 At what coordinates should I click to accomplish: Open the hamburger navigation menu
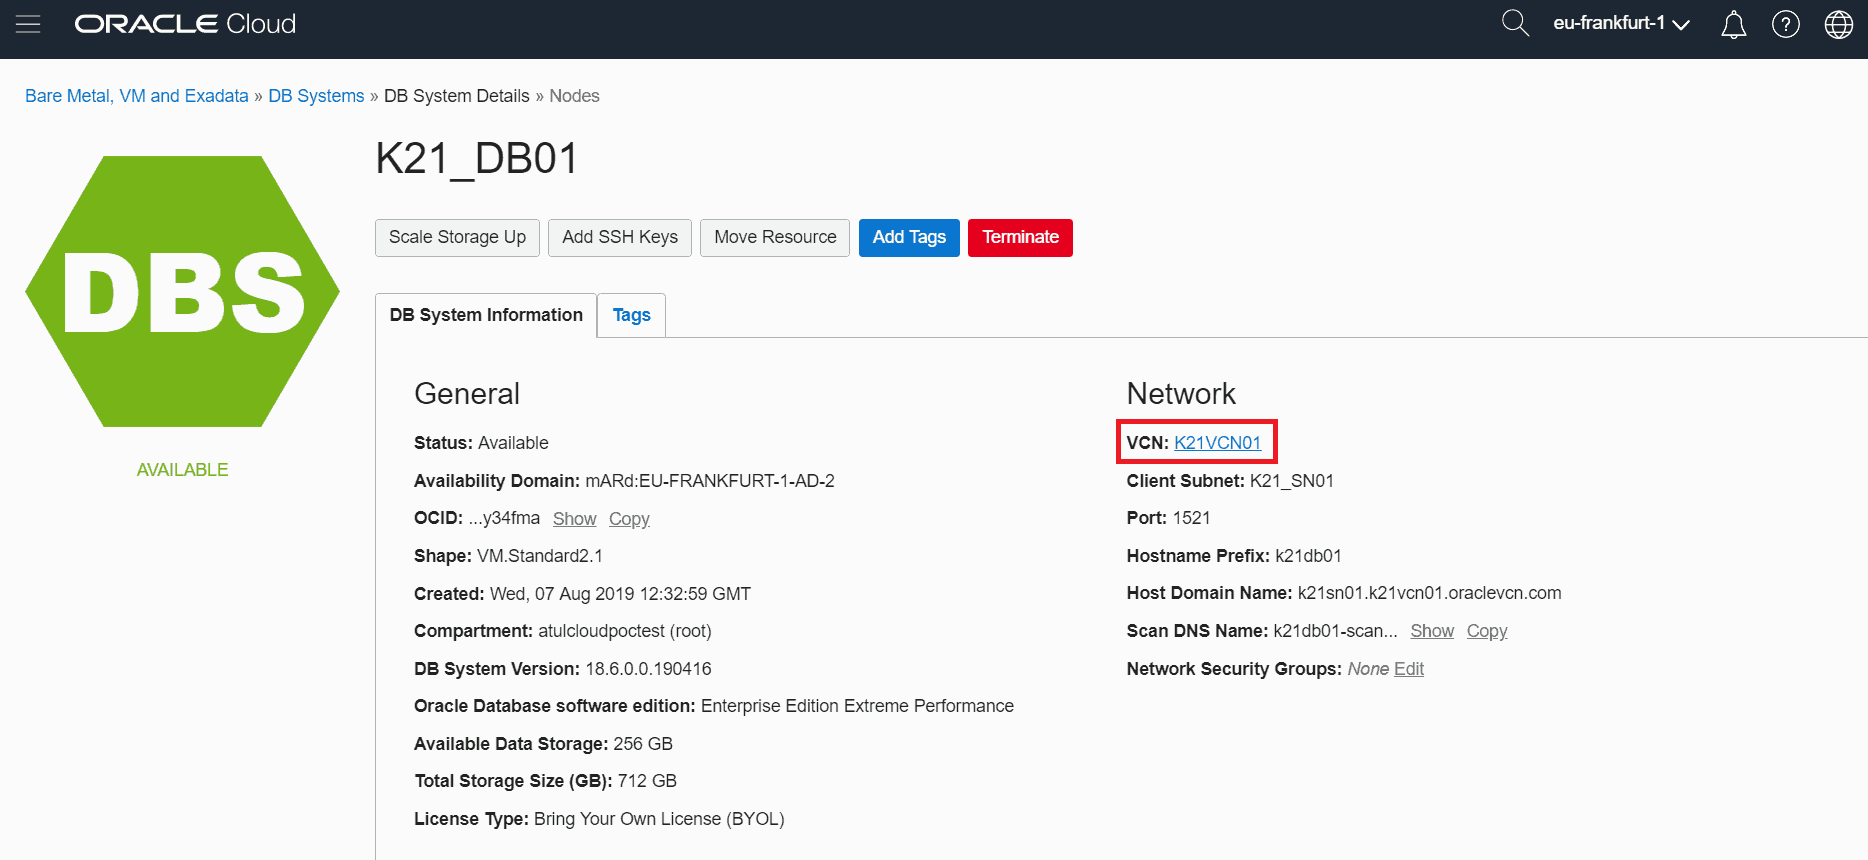(x=28, y=24)
